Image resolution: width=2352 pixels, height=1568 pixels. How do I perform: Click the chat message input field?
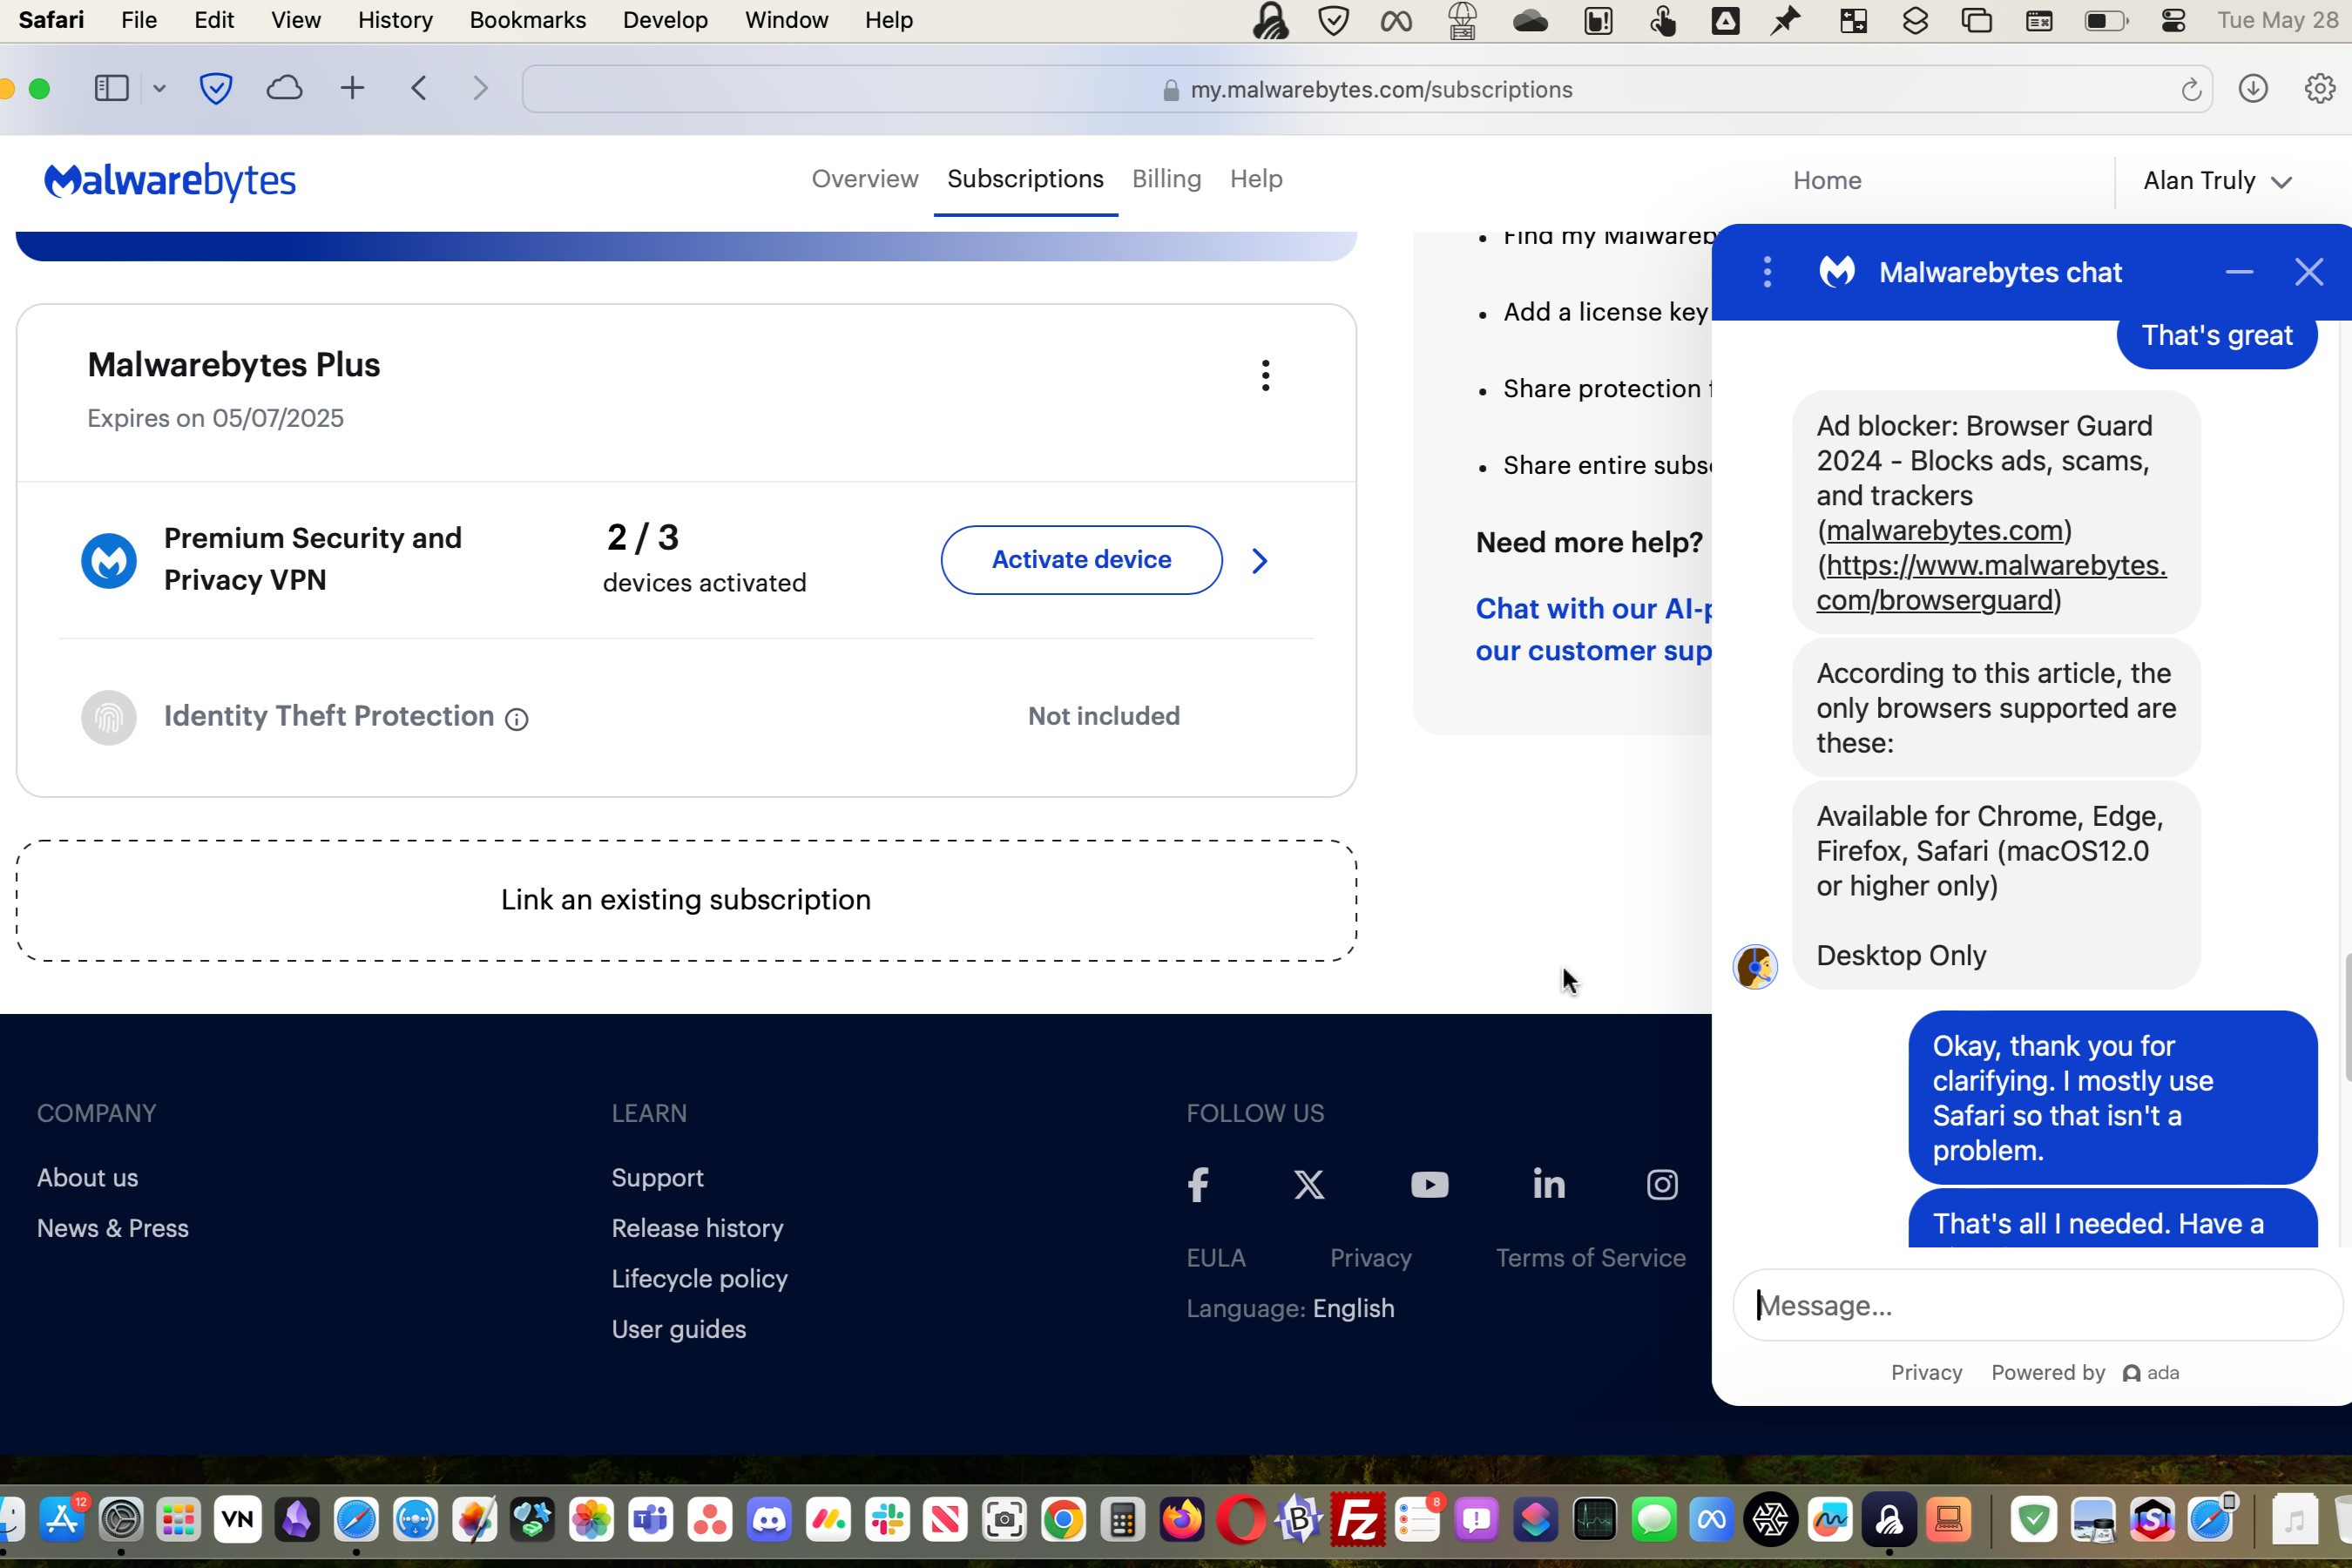tap(2033, 1306)
